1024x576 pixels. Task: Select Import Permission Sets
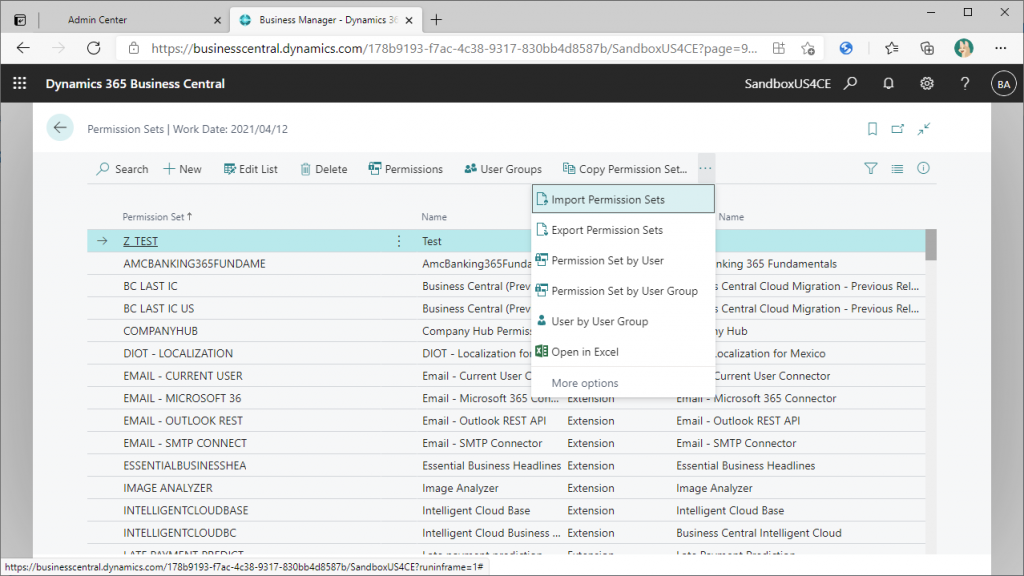623,199
